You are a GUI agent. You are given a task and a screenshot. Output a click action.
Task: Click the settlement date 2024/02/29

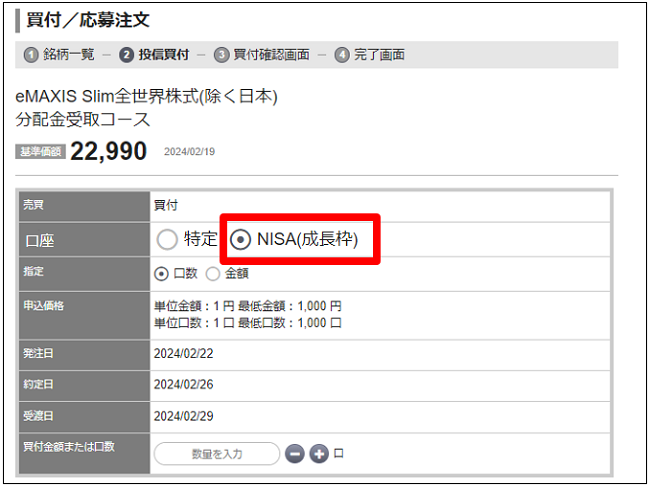click(184, 416)
